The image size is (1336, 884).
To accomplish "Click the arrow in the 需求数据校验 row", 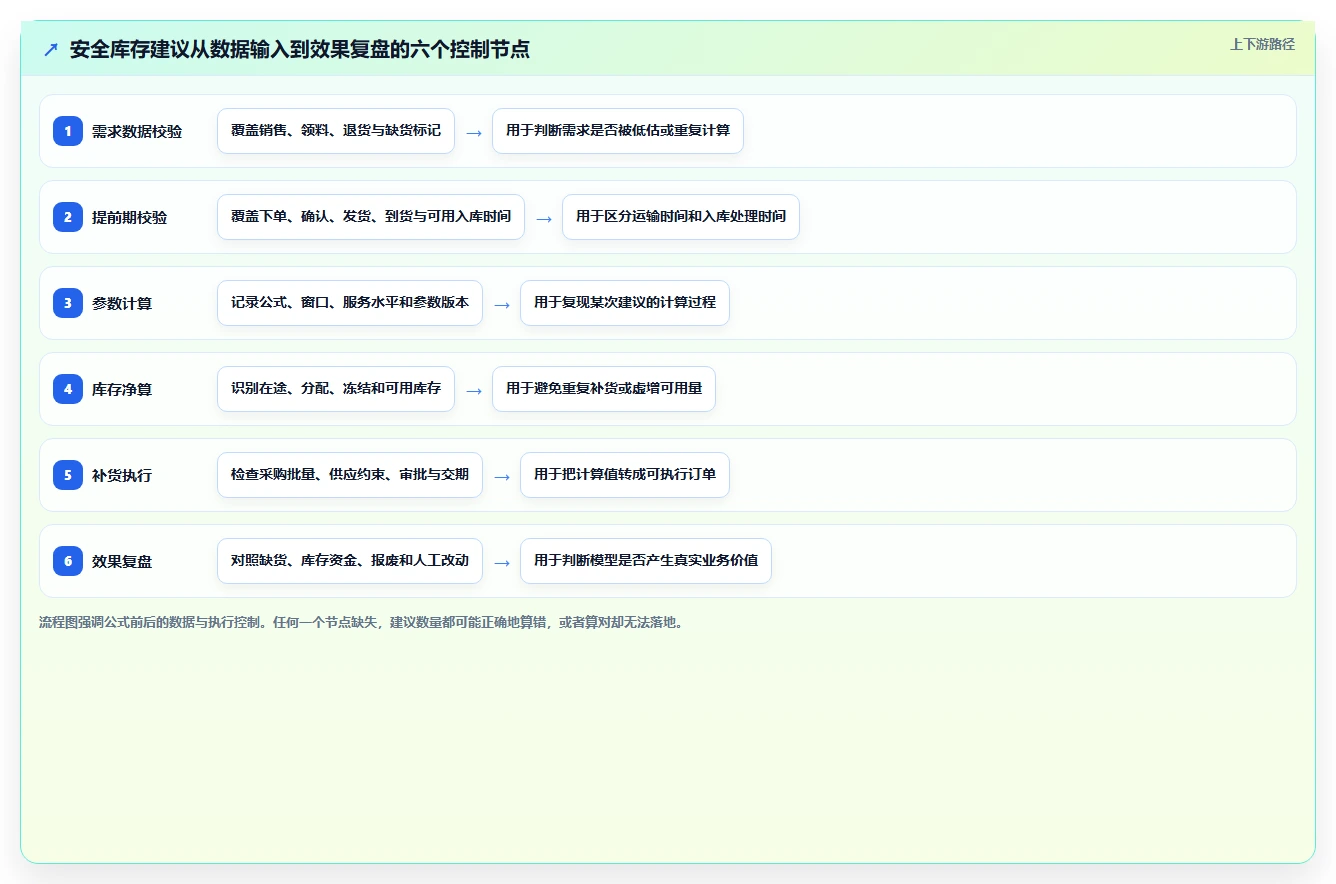I will [474, 132].
